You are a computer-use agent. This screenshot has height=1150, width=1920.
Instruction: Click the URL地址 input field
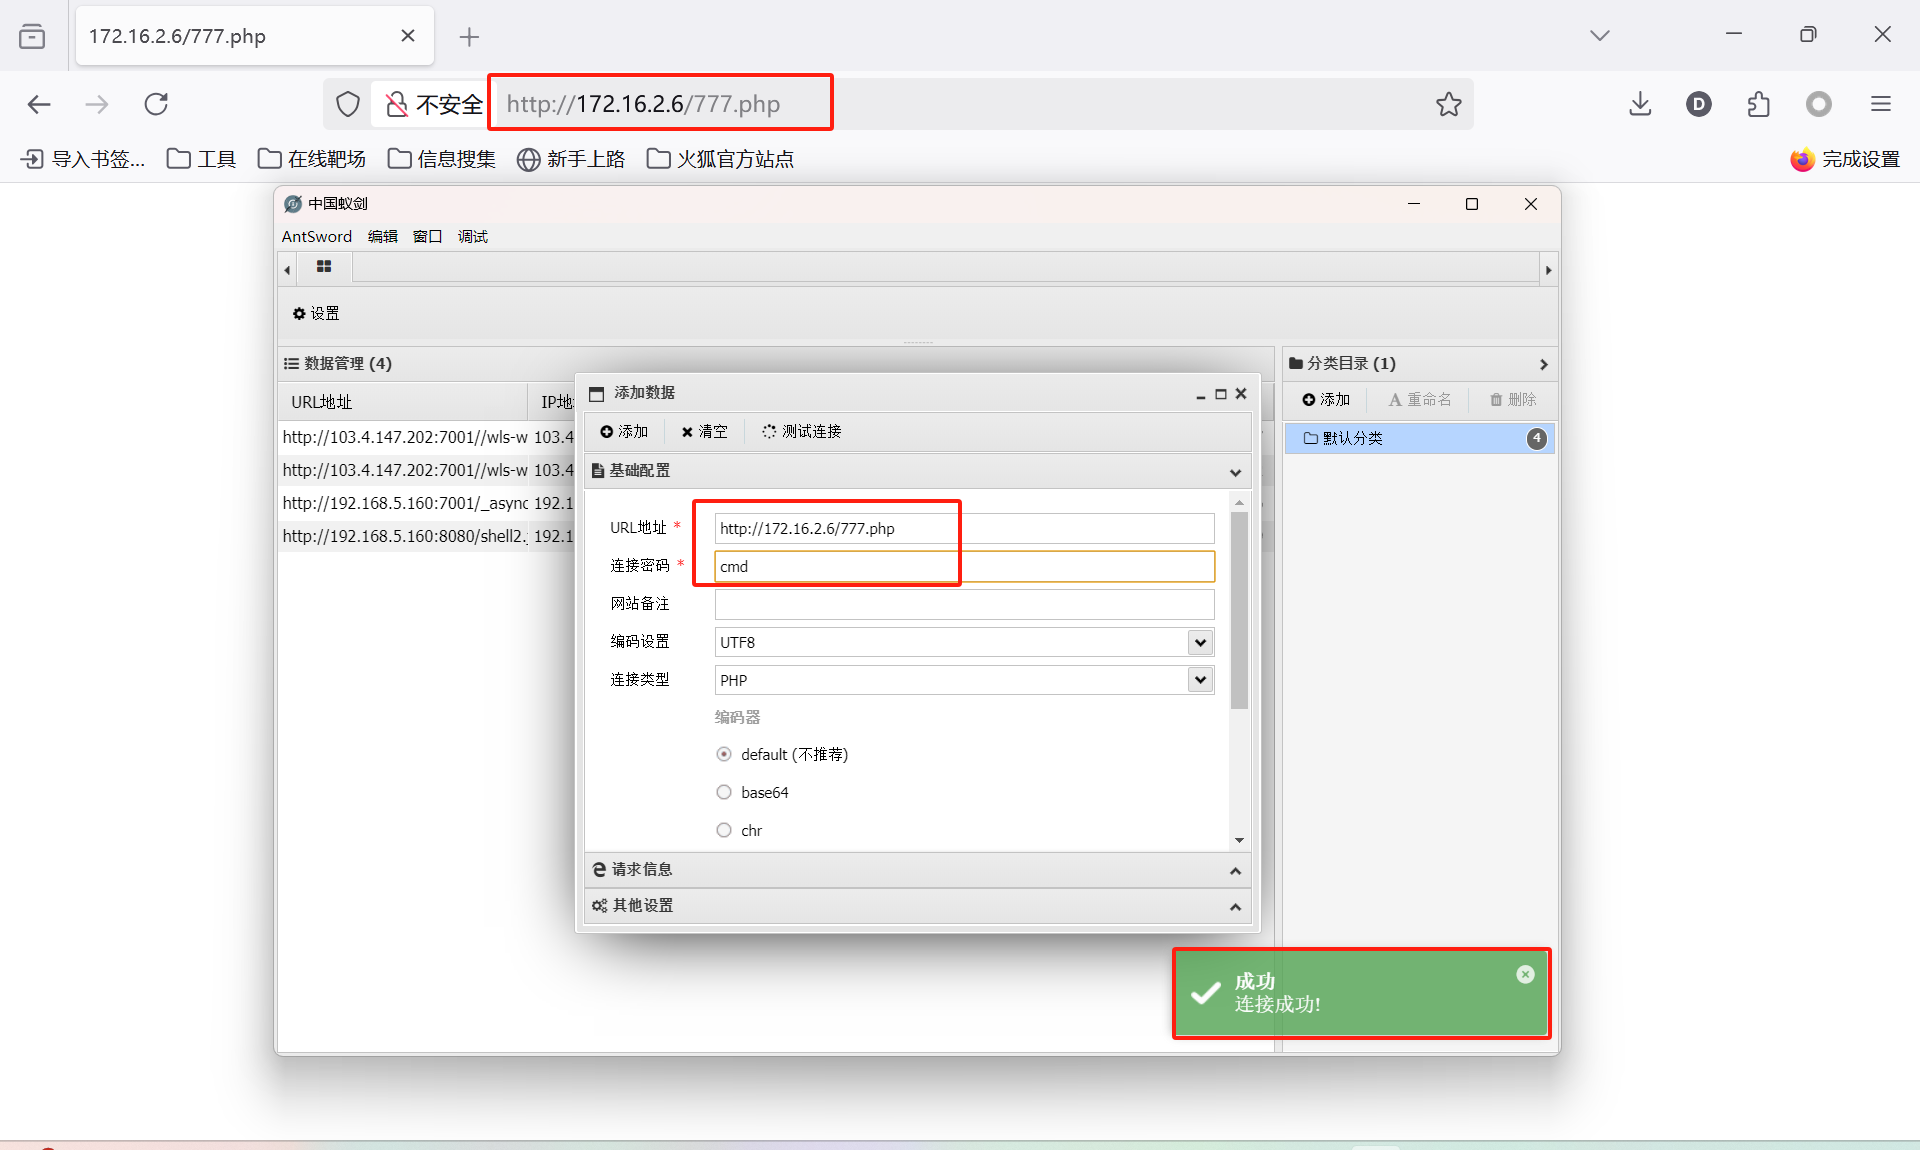pos(965,528)
